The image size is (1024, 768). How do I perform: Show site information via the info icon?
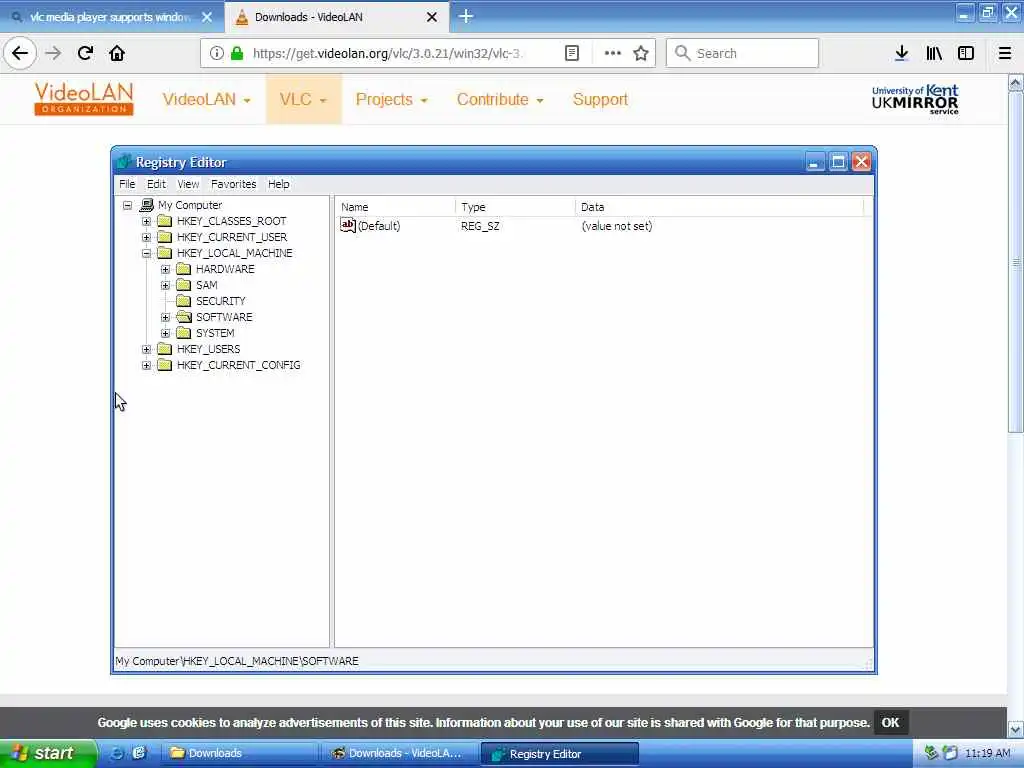coord(216,54)
